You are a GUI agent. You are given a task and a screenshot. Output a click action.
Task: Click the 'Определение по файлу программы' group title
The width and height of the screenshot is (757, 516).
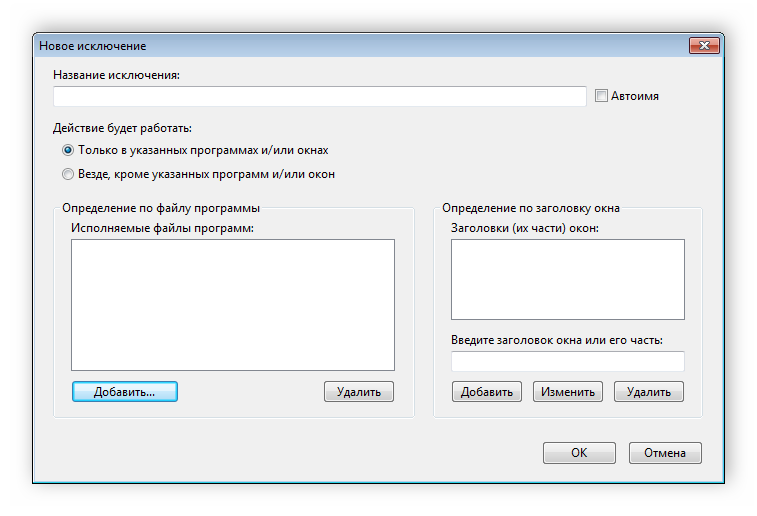tap(161, 208)
